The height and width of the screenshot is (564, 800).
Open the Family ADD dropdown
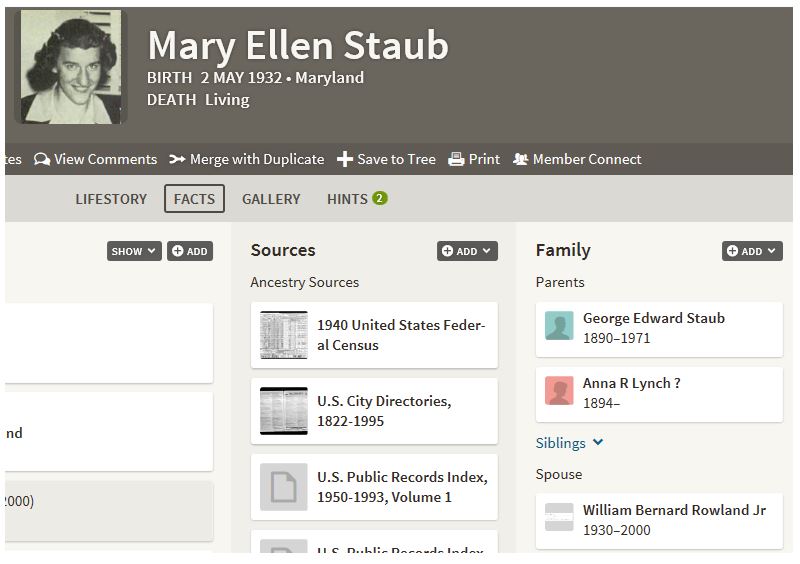(751, 251)
